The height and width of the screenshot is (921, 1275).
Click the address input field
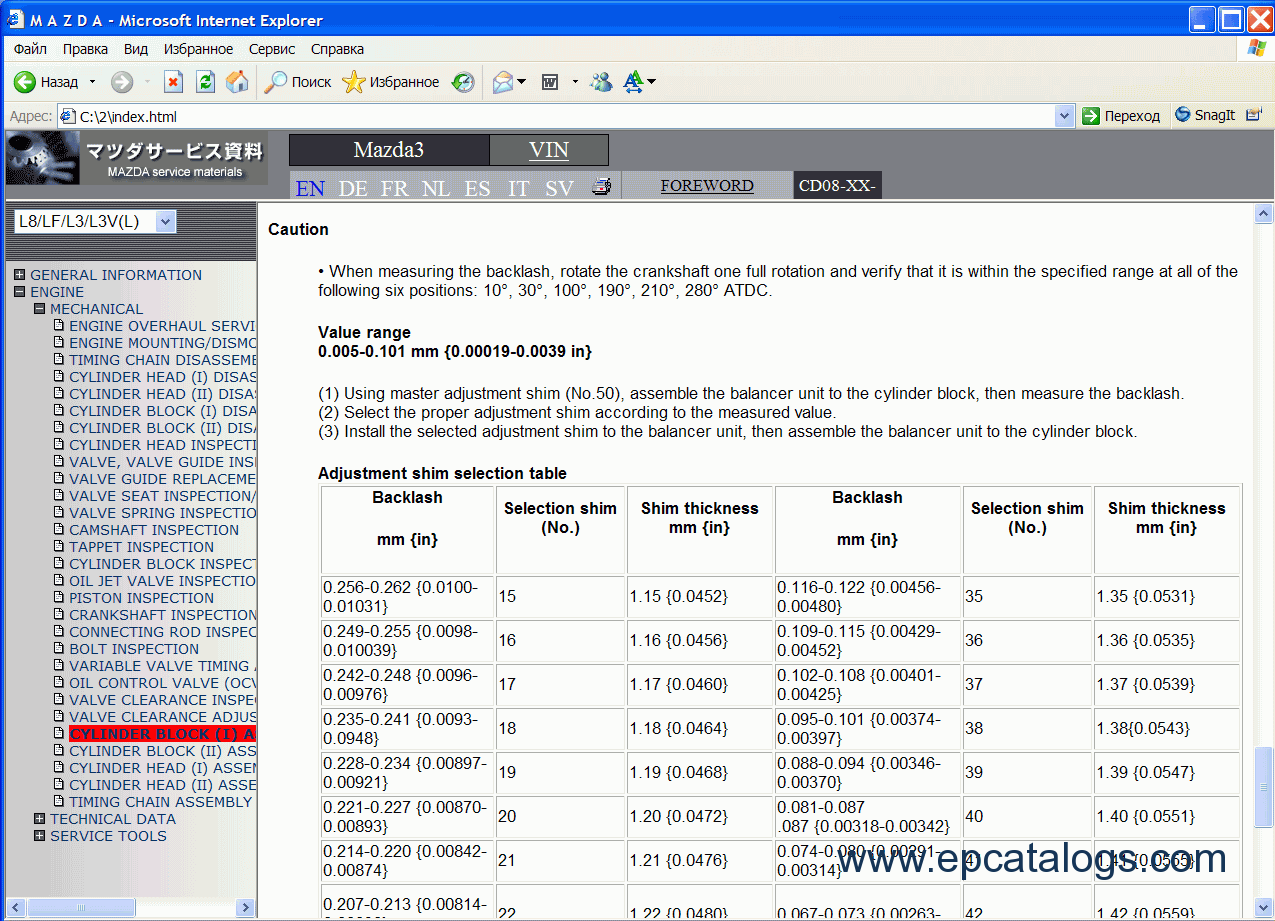coord(565,116)
